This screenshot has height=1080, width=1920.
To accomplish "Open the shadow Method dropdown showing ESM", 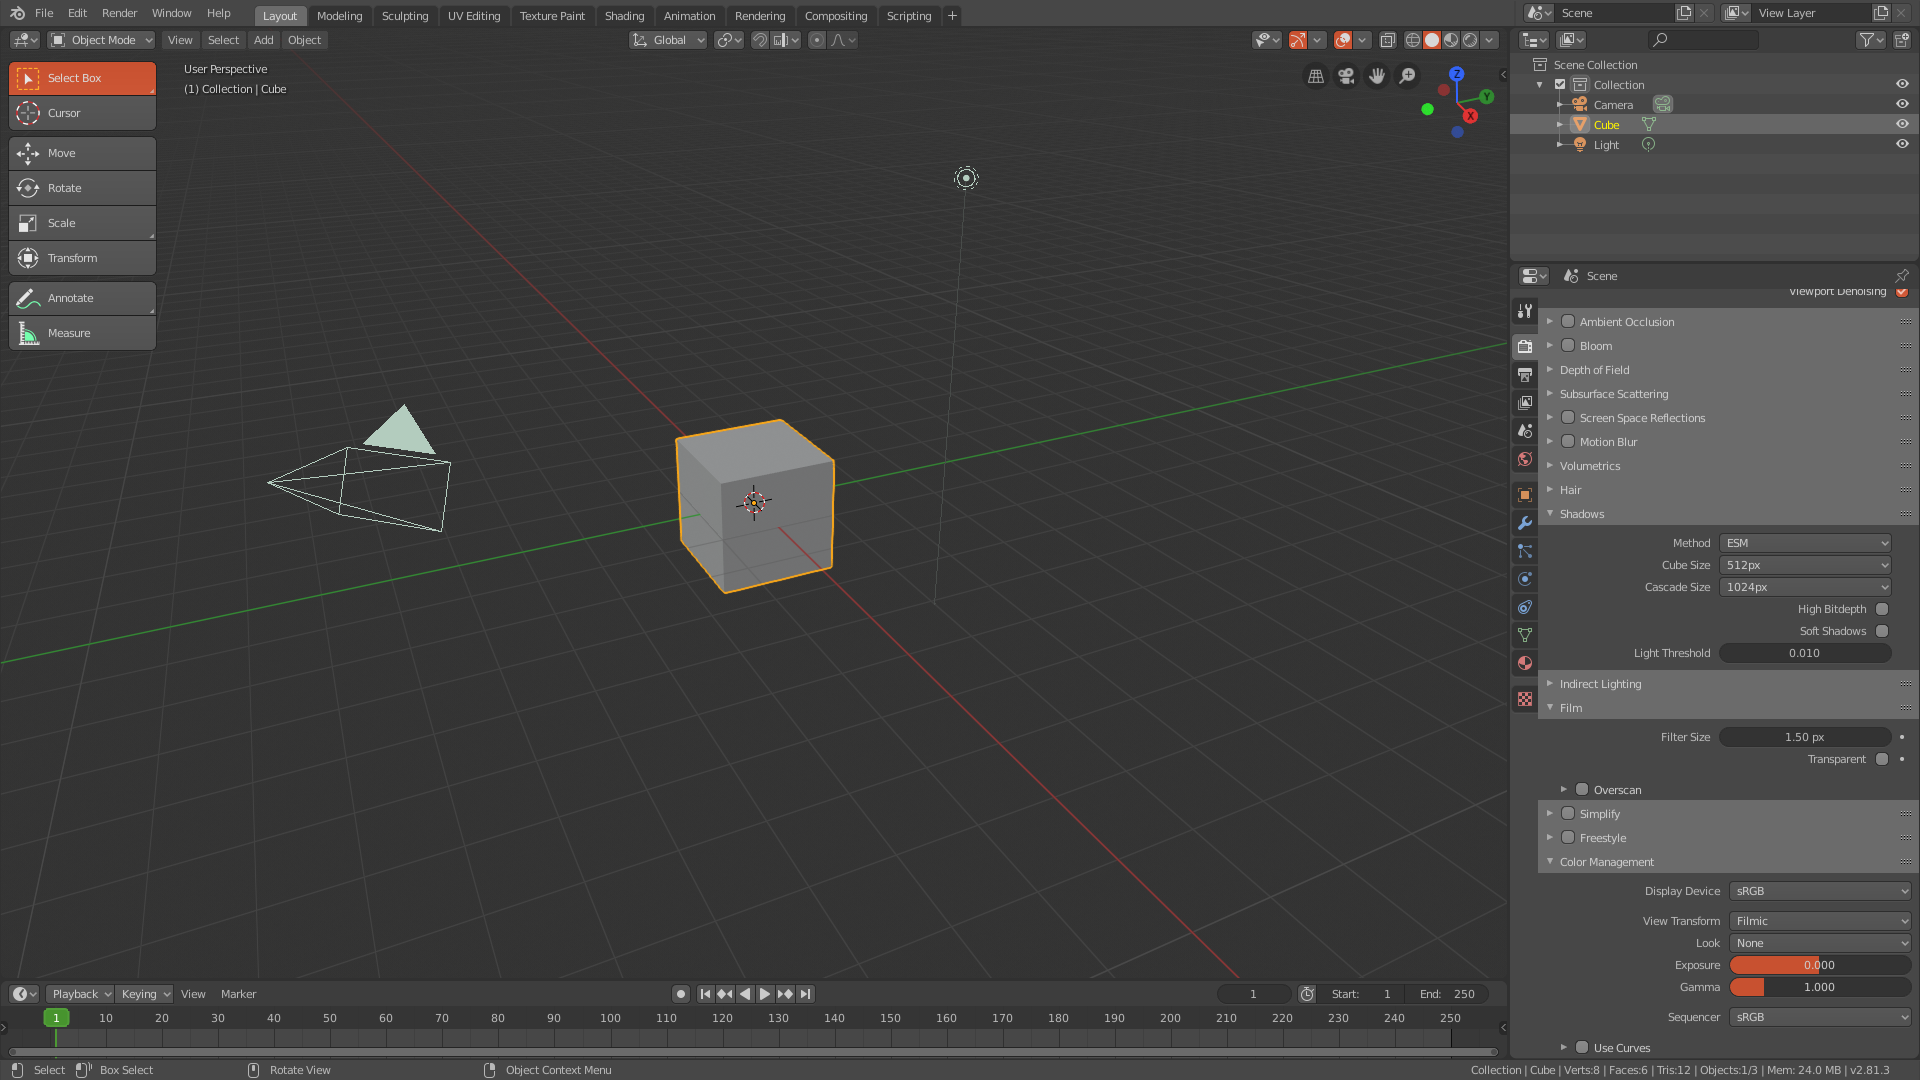I will tap(1804, 542).
